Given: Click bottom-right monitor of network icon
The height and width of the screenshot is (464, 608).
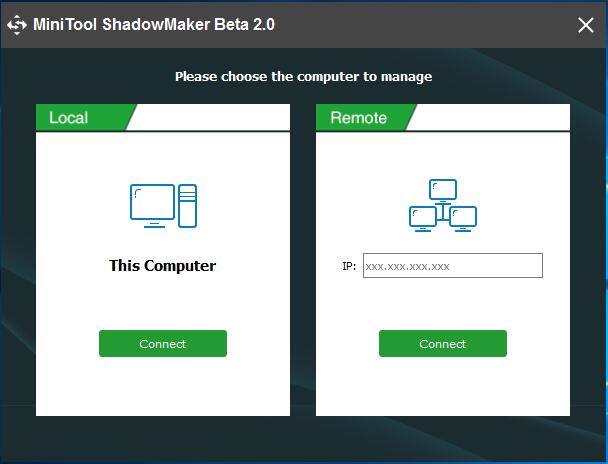Looking at the screenshot, I should click(463, 218).
